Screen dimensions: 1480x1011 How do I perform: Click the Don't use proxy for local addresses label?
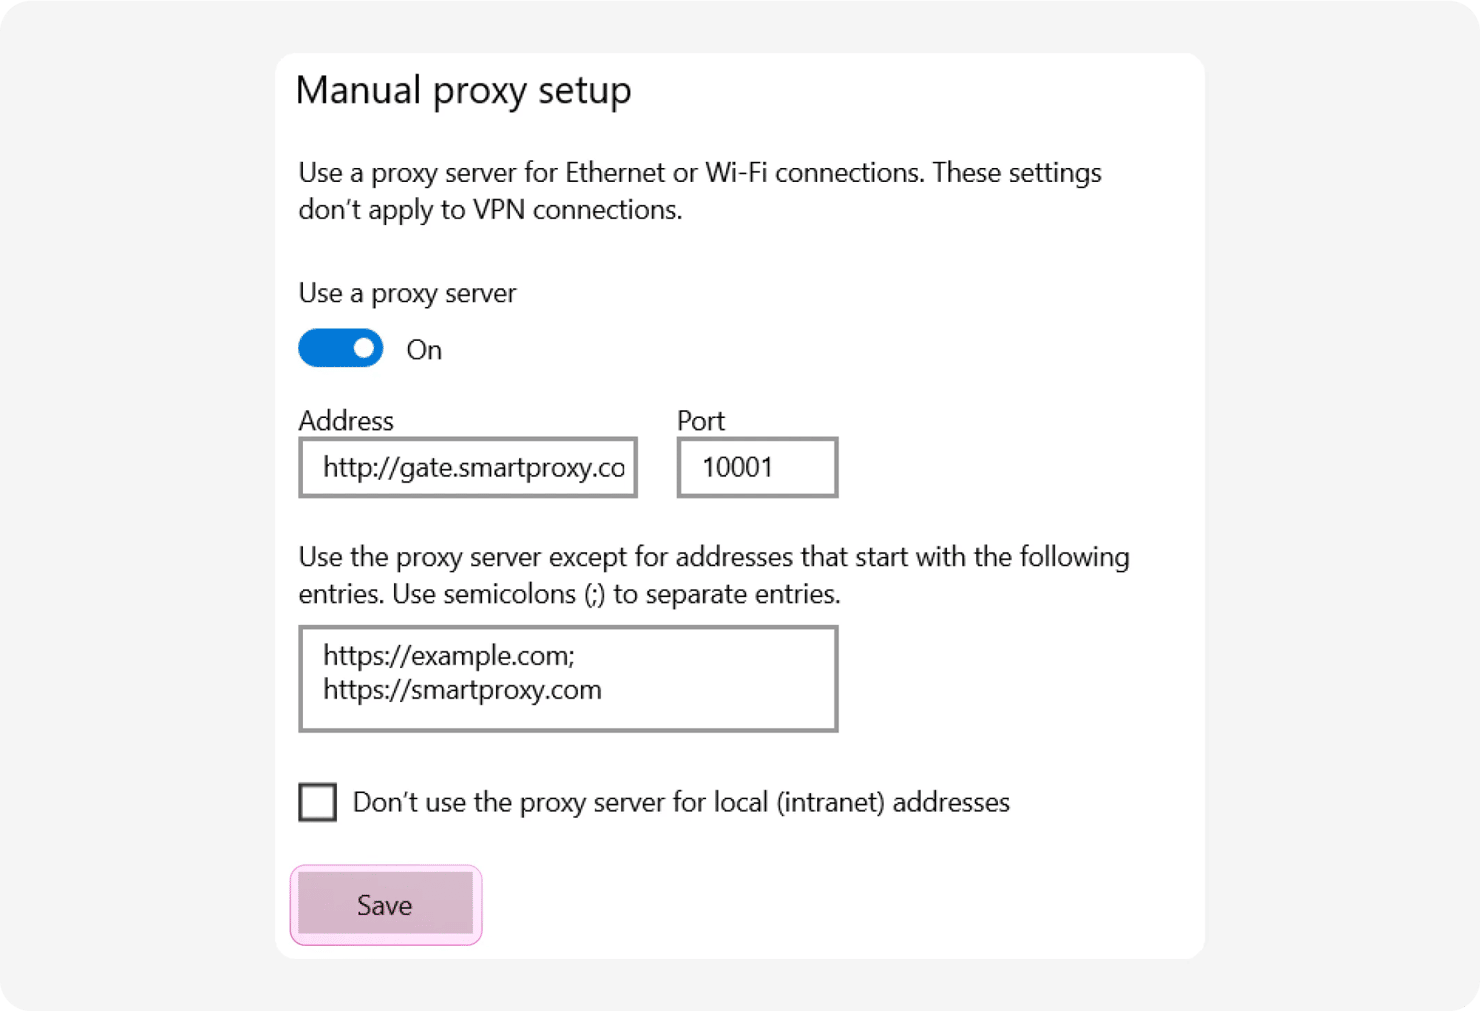[681, 802]
